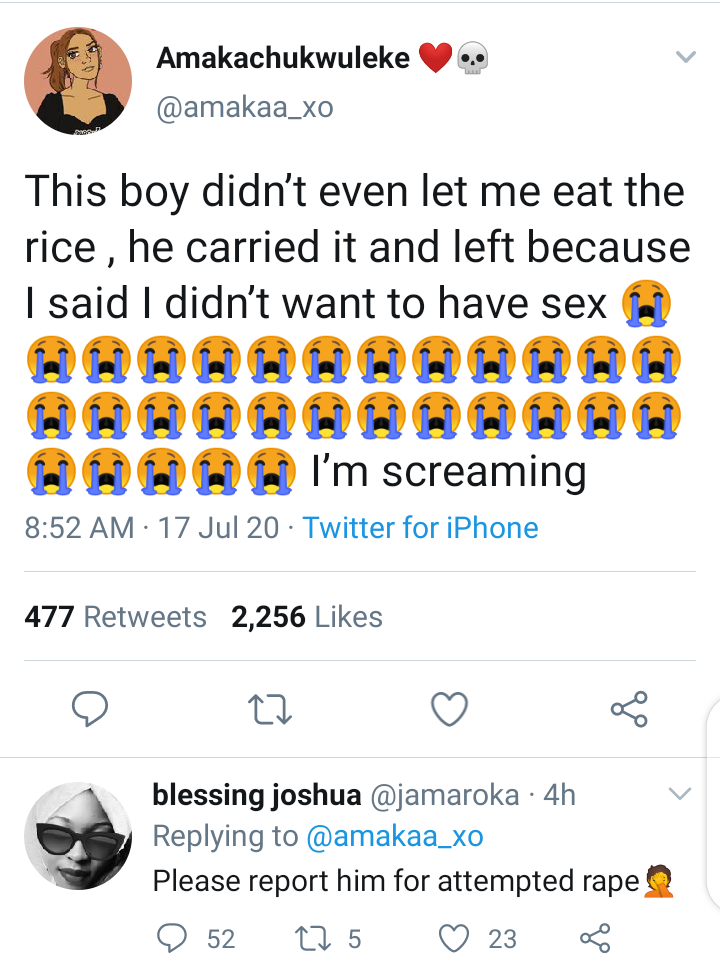Open the Twitter for iPhone link
This screenshot has height=966, width=720.
(420, 528)
